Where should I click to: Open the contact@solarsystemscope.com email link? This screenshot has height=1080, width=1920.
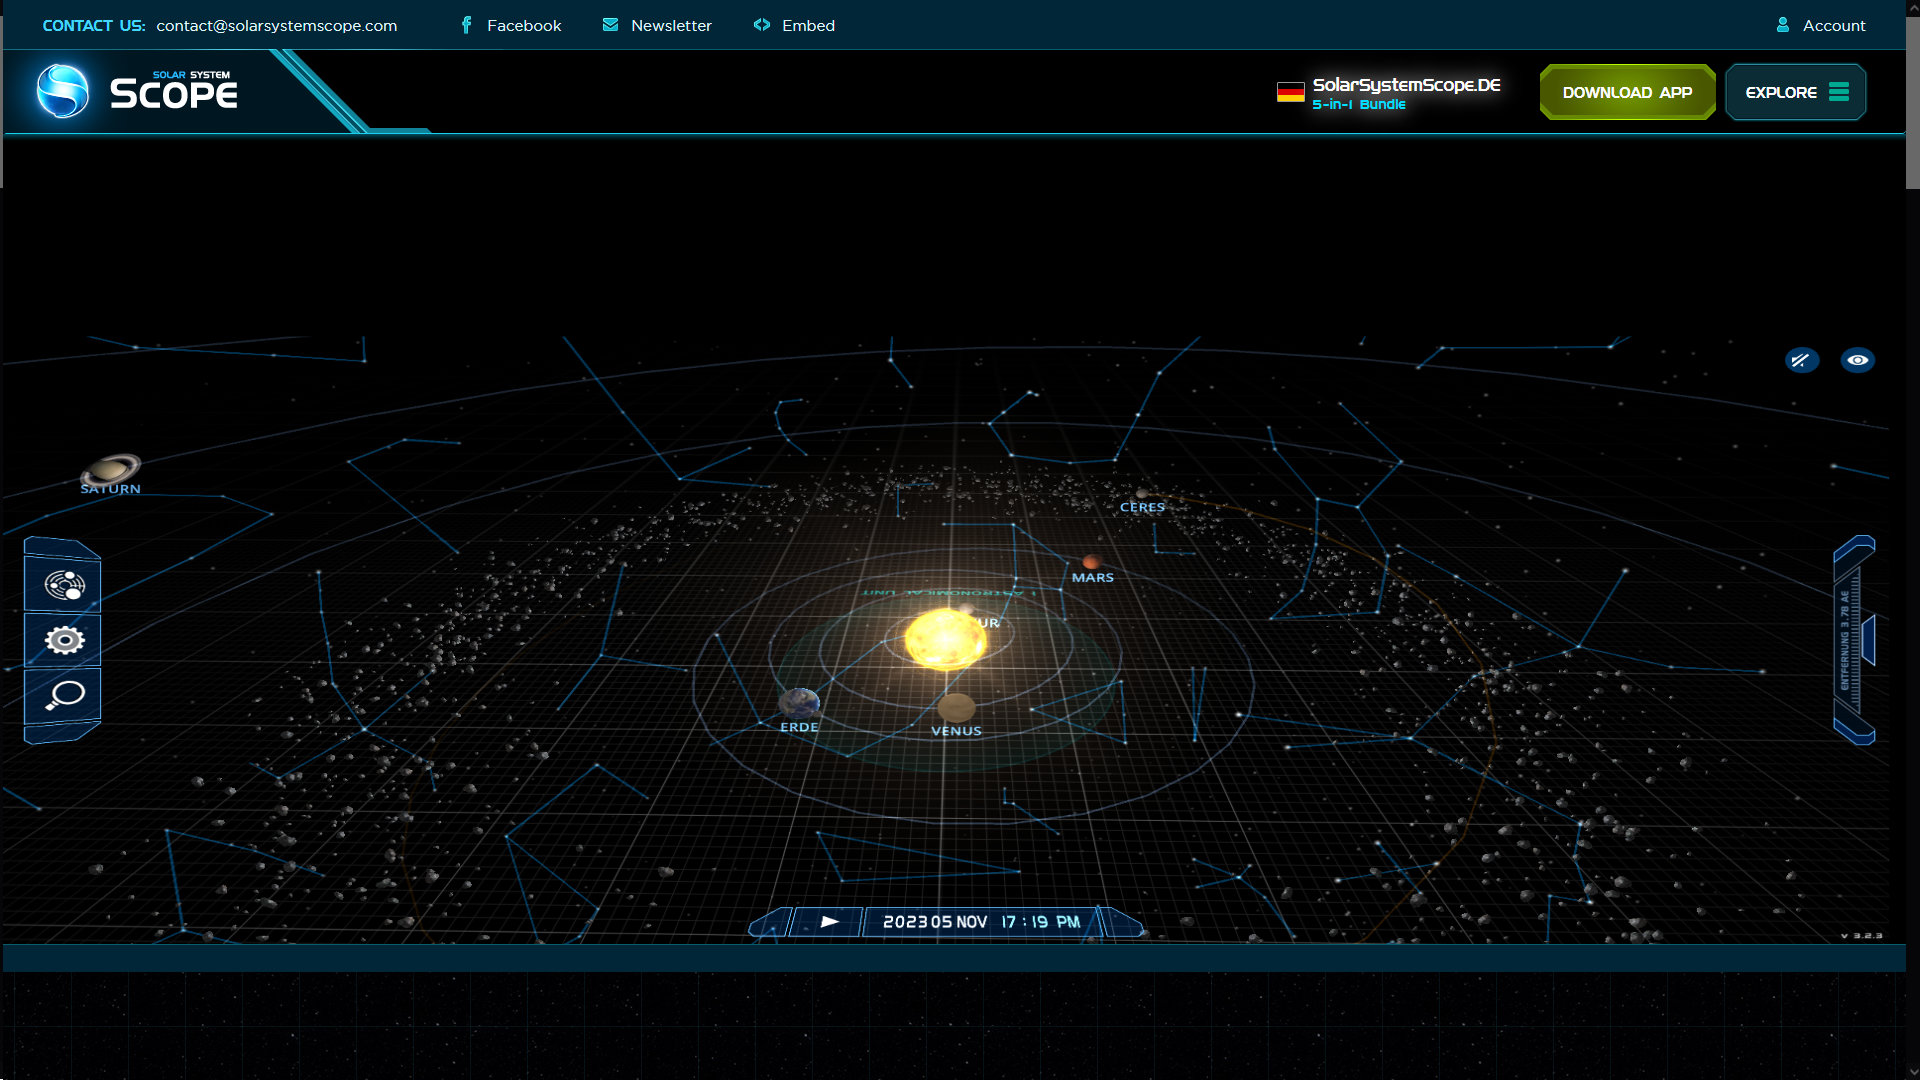[x=277, y=26]
